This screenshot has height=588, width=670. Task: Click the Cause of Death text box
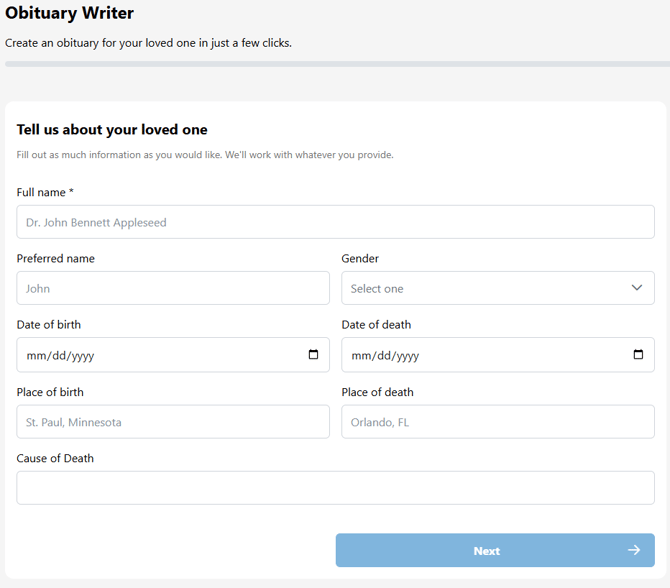[x=335, y=488]
